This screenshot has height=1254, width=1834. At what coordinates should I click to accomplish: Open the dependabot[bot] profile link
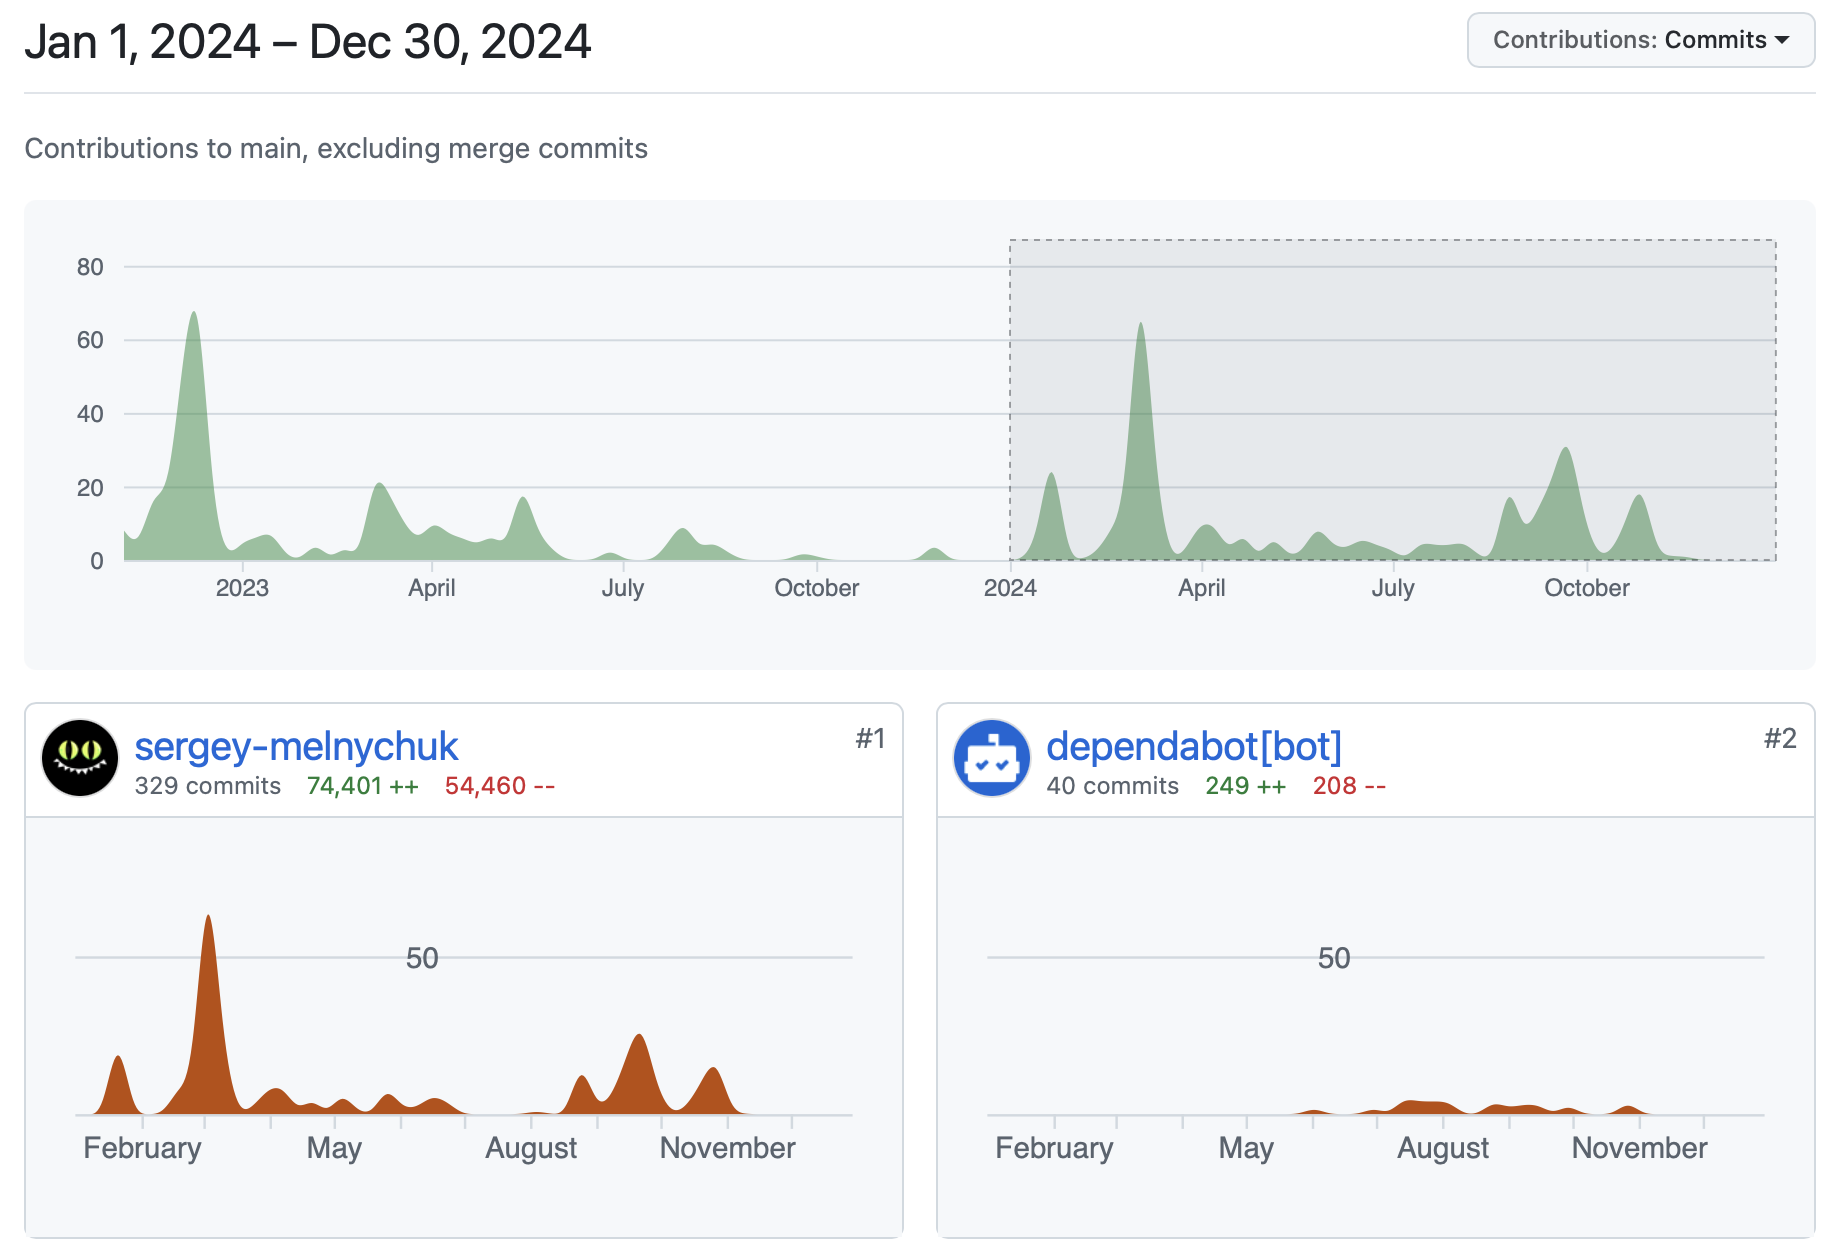1194,746
